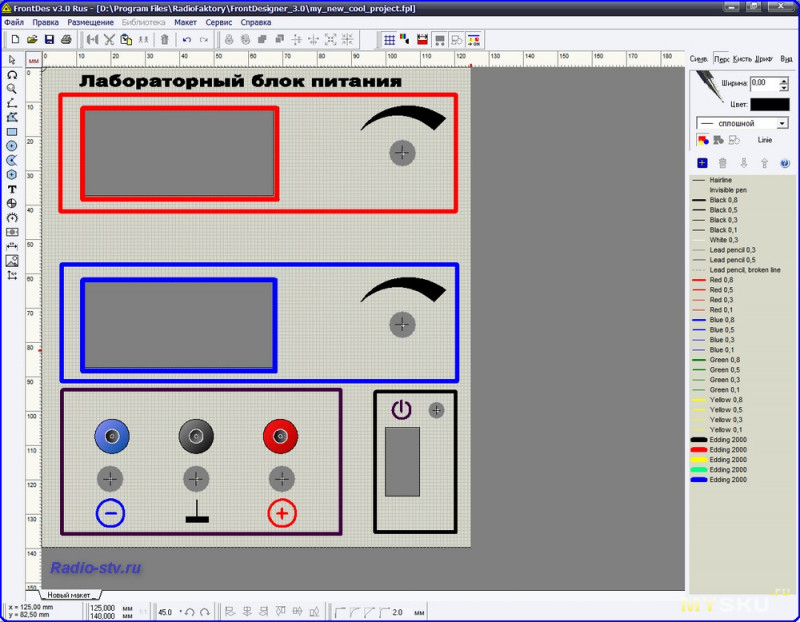
Task: Click the blue banana socket on the panel
Action: click(112, 436)
